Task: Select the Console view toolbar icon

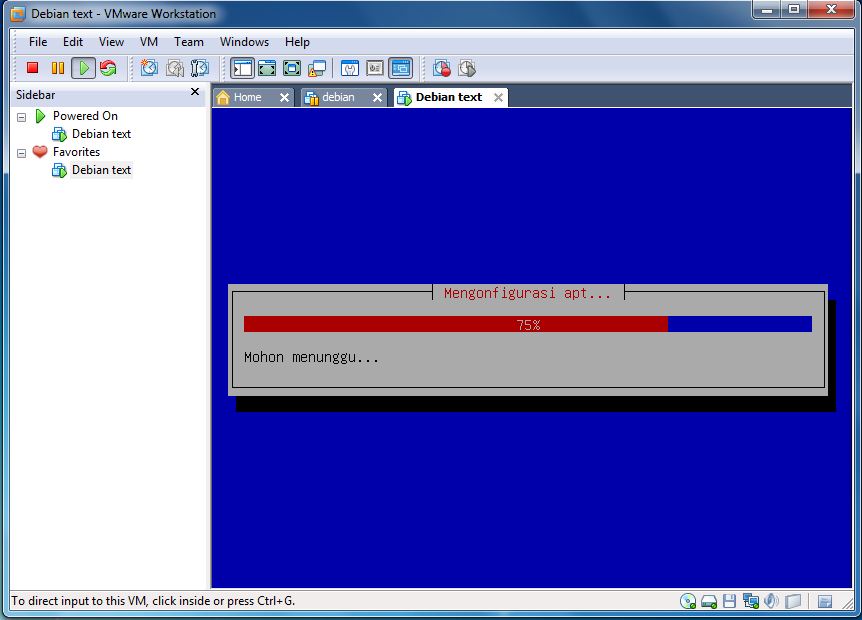Action: click(400, 68)
